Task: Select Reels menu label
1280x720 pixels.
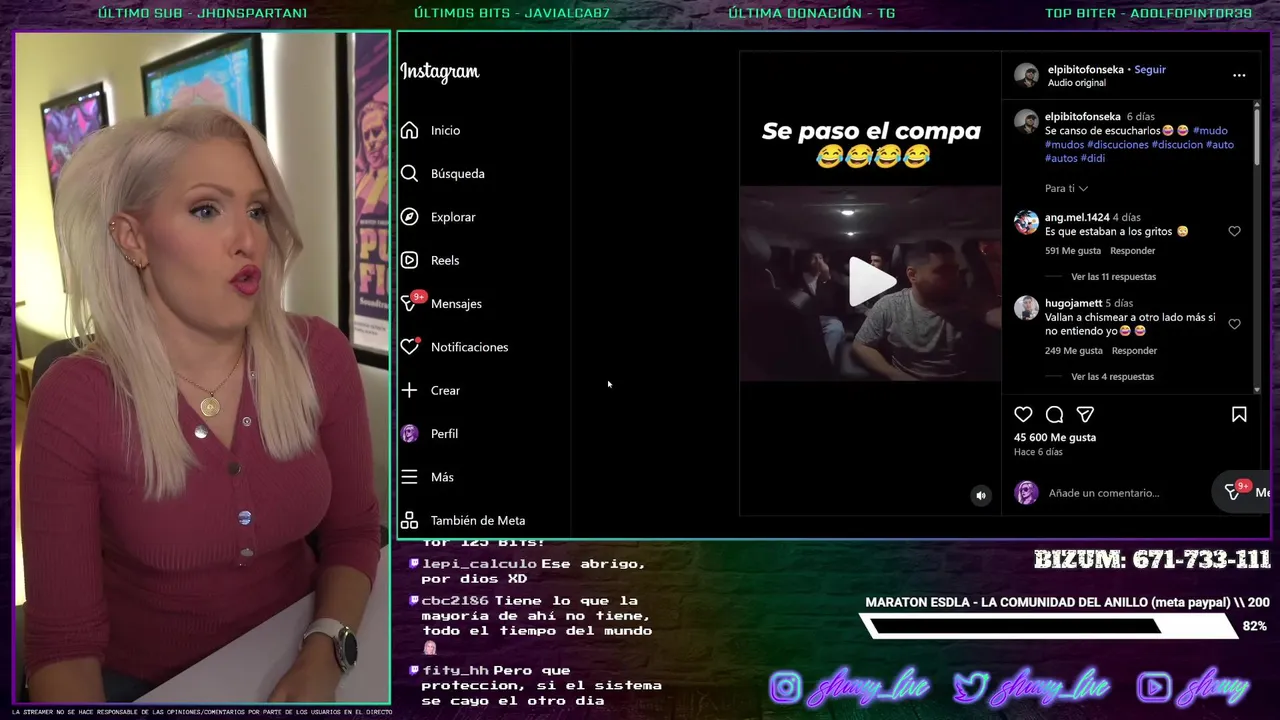Action: (x=445, y=260)
